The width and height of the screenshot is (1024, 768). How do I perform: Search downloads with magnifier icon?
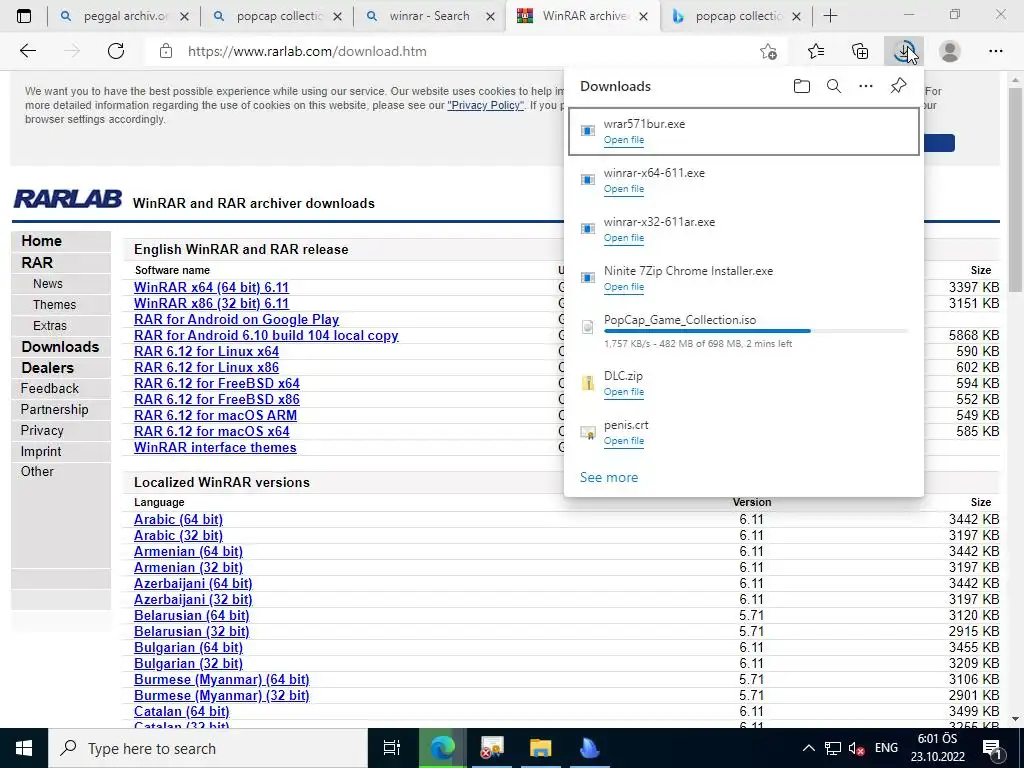click(x=833, y=86)
